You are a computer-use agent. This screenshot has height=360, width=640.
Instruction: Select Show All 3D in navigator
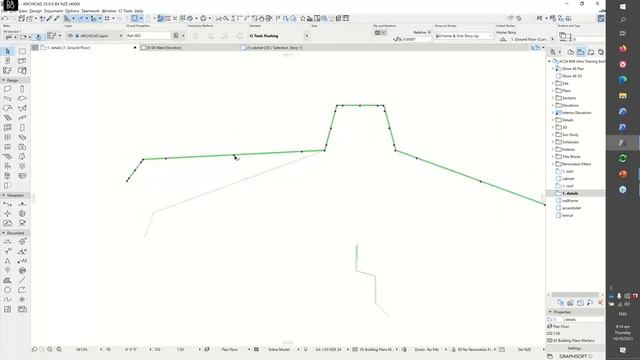(572, 76)
